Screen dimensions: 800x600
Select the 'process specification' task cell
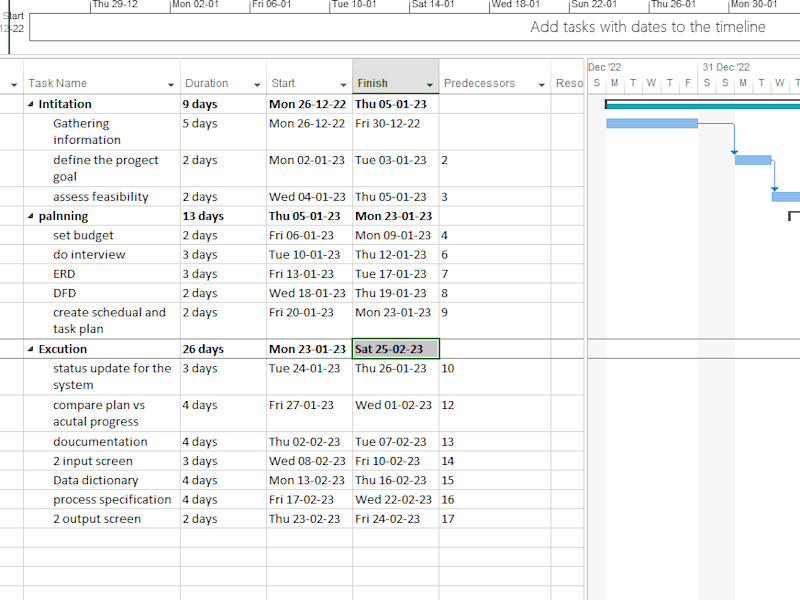(x=102, y=500)
